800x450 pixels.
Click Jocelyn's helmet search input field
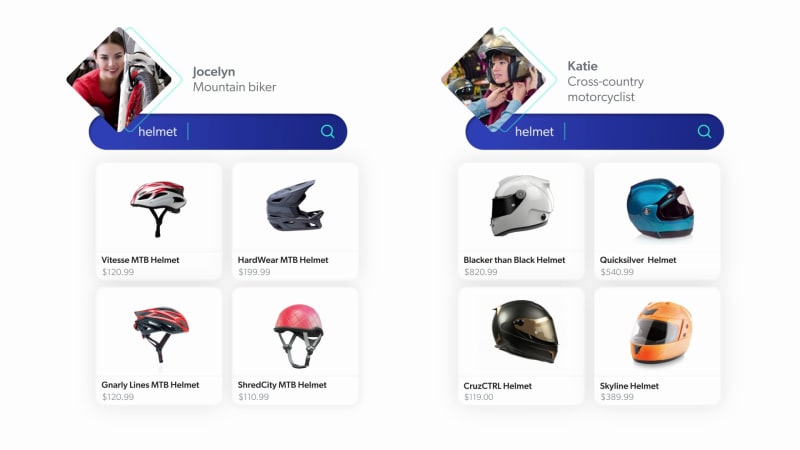pos(218,132)
